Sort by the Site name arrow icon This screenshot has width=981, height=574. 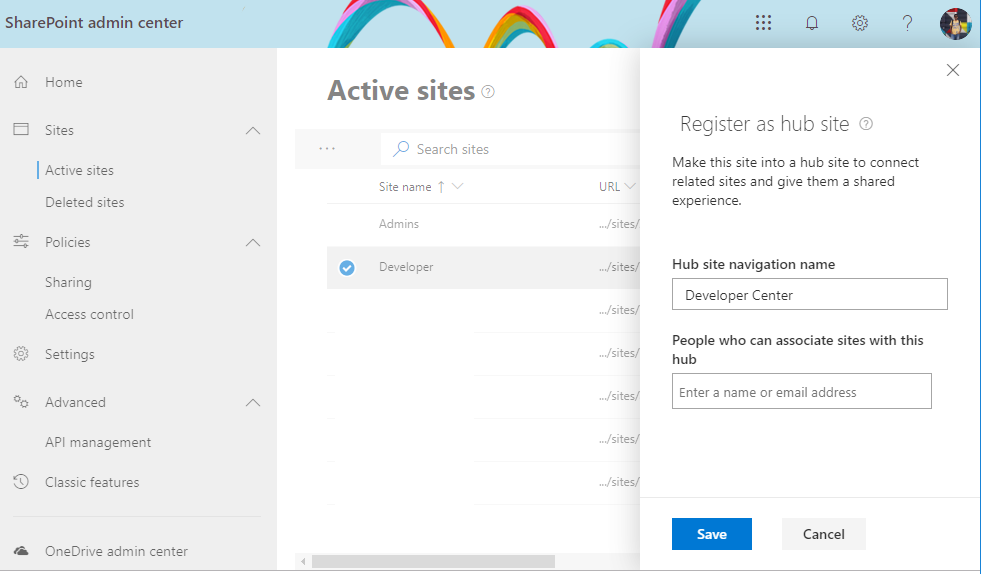tap(441, 187)
